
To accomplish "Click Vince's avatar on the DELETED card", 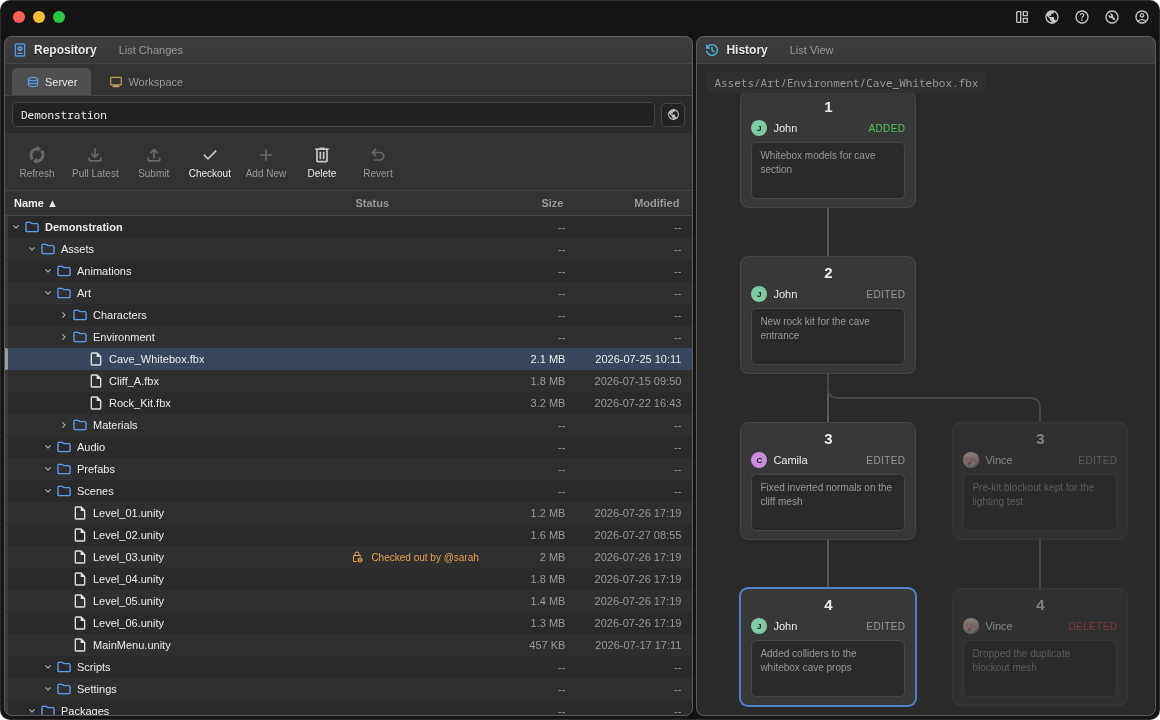I will tap(971, 626).
